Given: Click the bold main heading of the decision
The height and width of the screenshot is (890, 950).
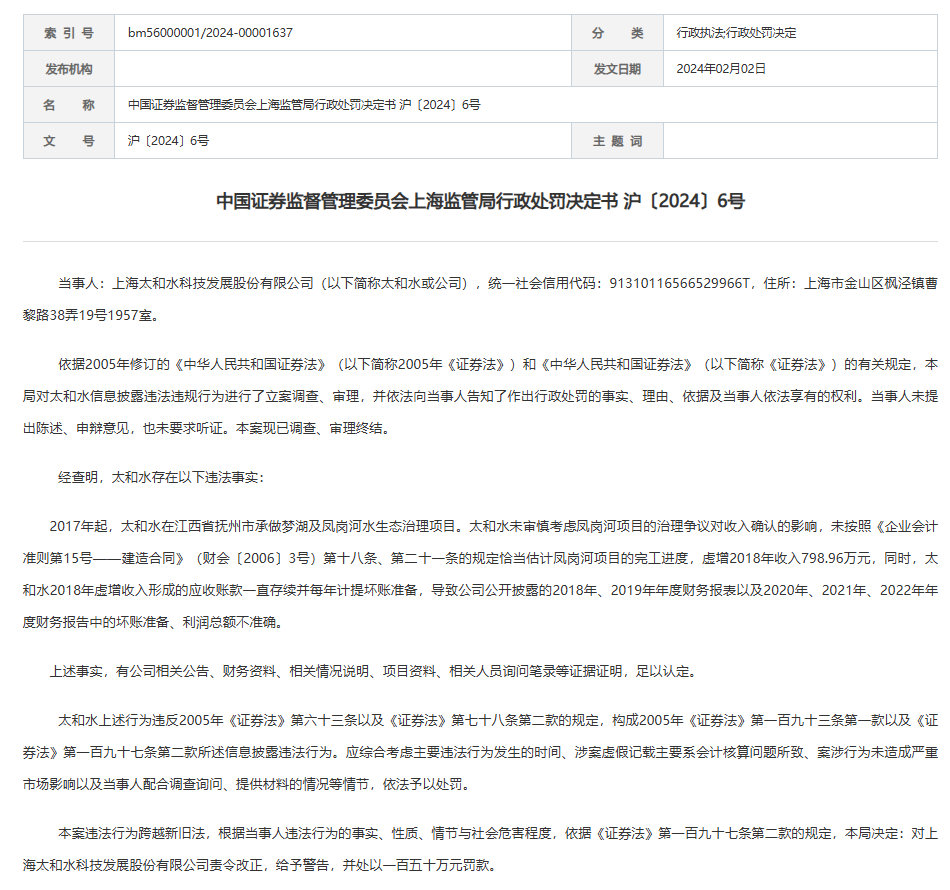Looking at the screenshot, I should pos(480,201).
